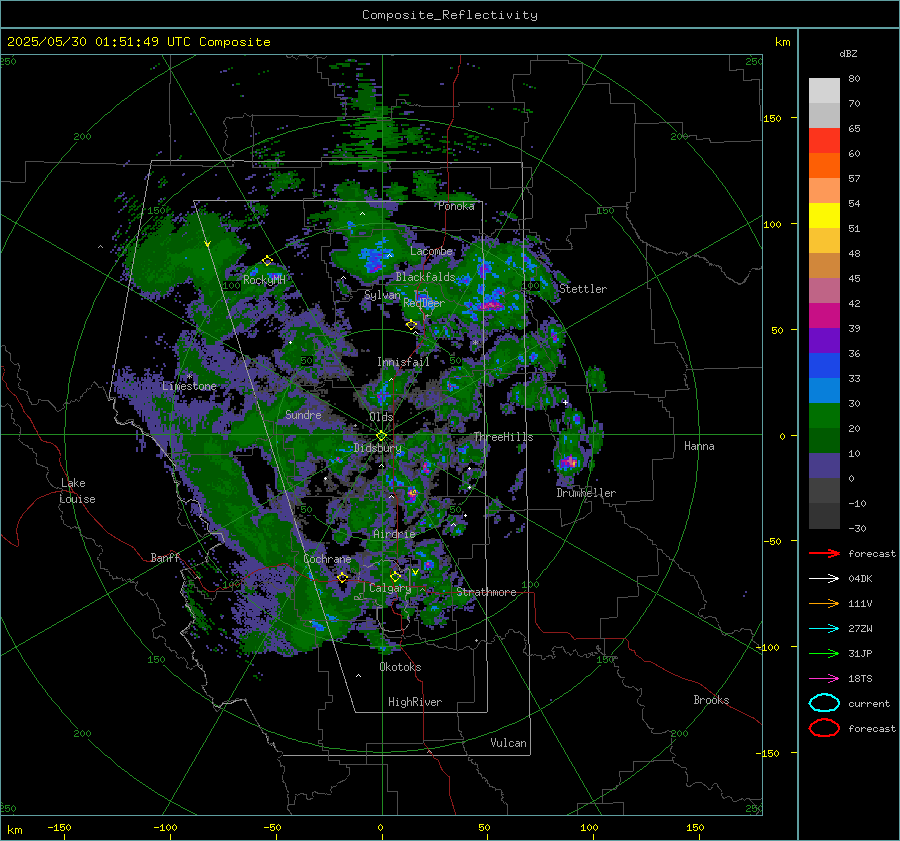Screen dimensions: 900x841
Task: Click the Hanna label on map
Action: point(699,446)
